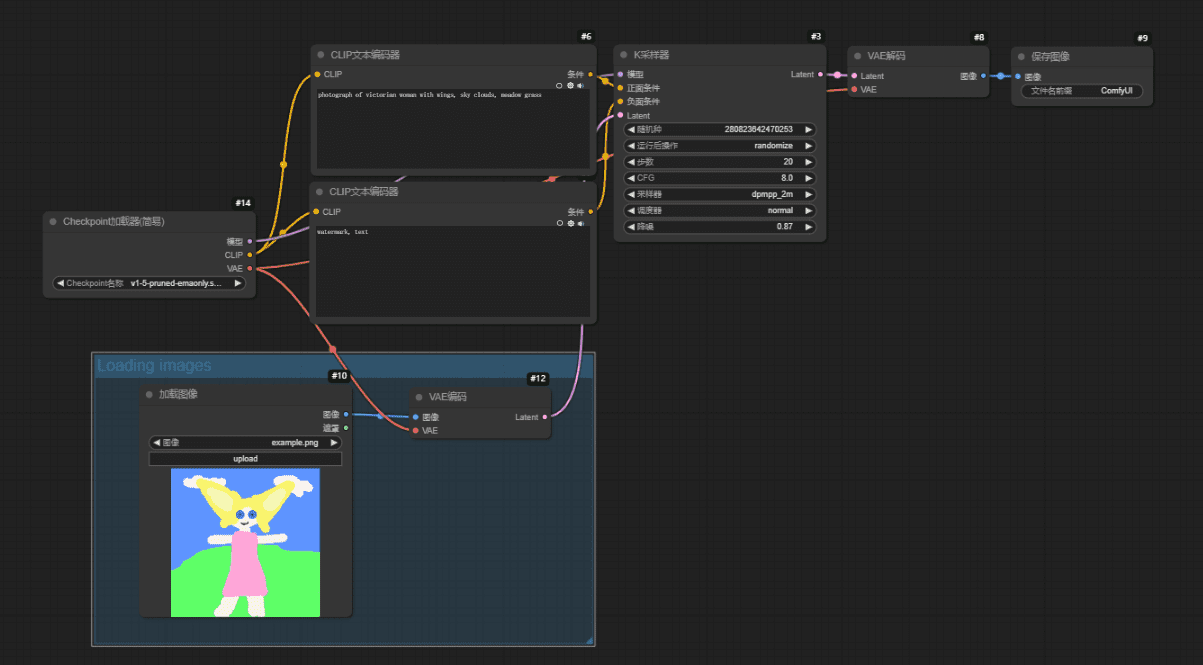
Task: Click the 降噪 0.87 slider field
Action: pyautogui.click(x=720, y=227)
